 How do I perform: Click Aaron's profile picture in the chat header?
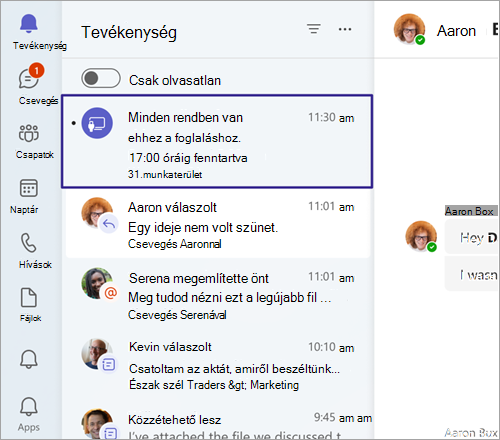point(409,29)
